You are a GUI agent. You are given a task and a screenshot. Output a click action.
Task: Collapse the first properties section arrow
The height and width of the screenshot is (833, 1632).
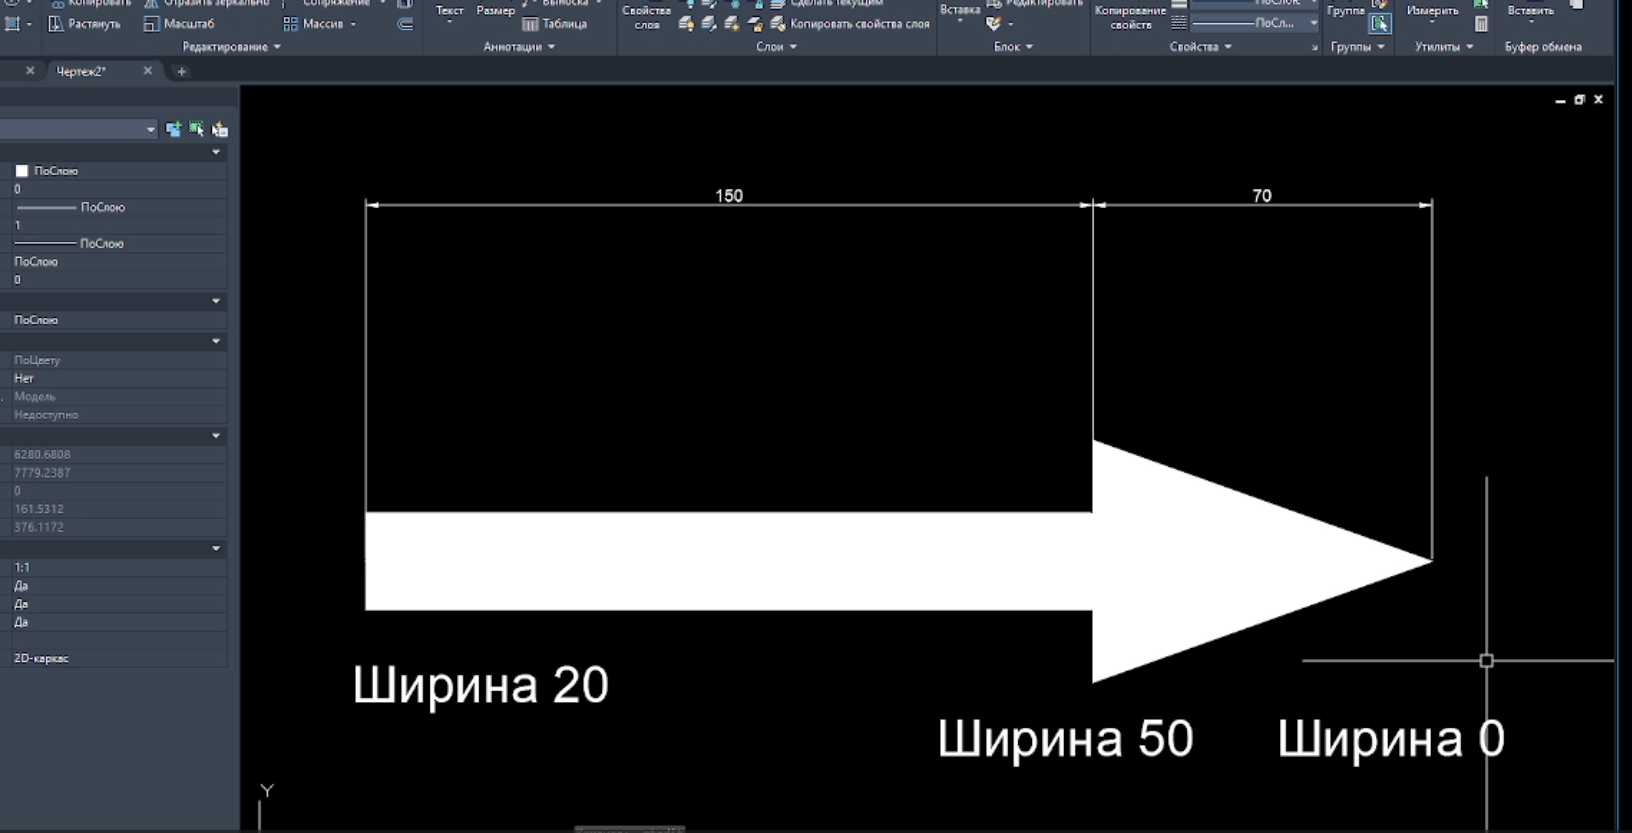pyautogui.click(x=216, y=152)
